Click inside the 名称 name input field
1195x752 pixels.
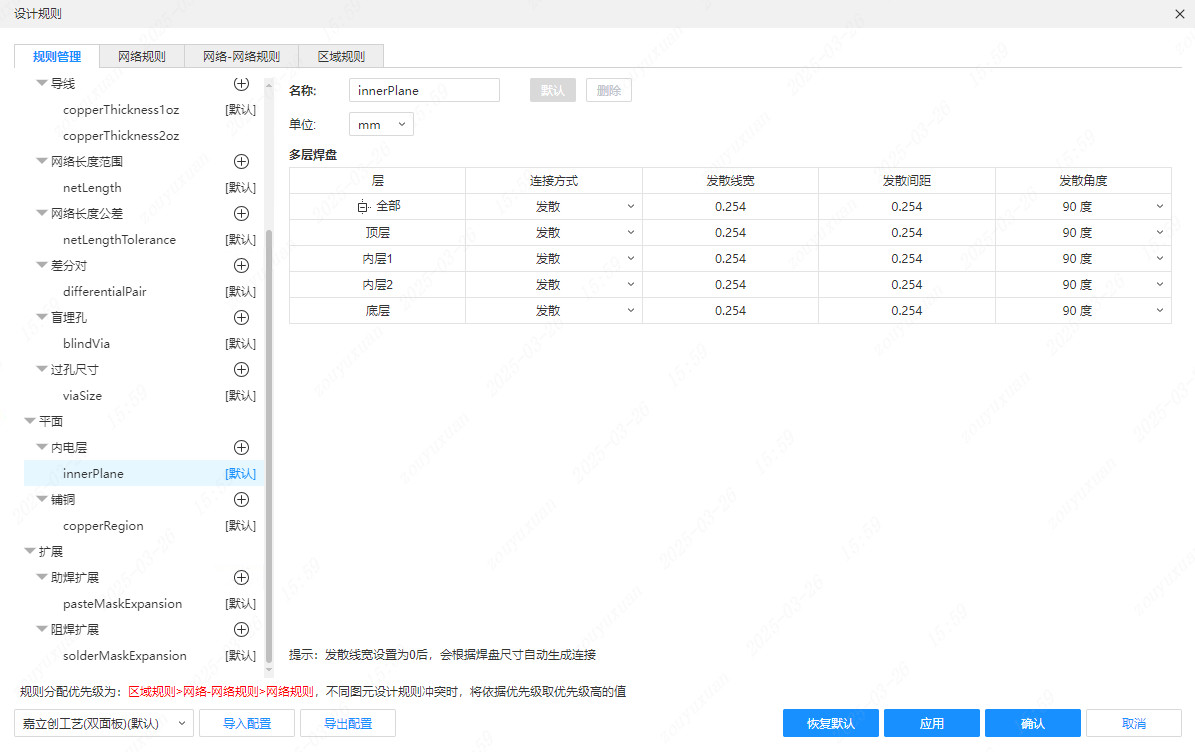(x=423, y=90)
